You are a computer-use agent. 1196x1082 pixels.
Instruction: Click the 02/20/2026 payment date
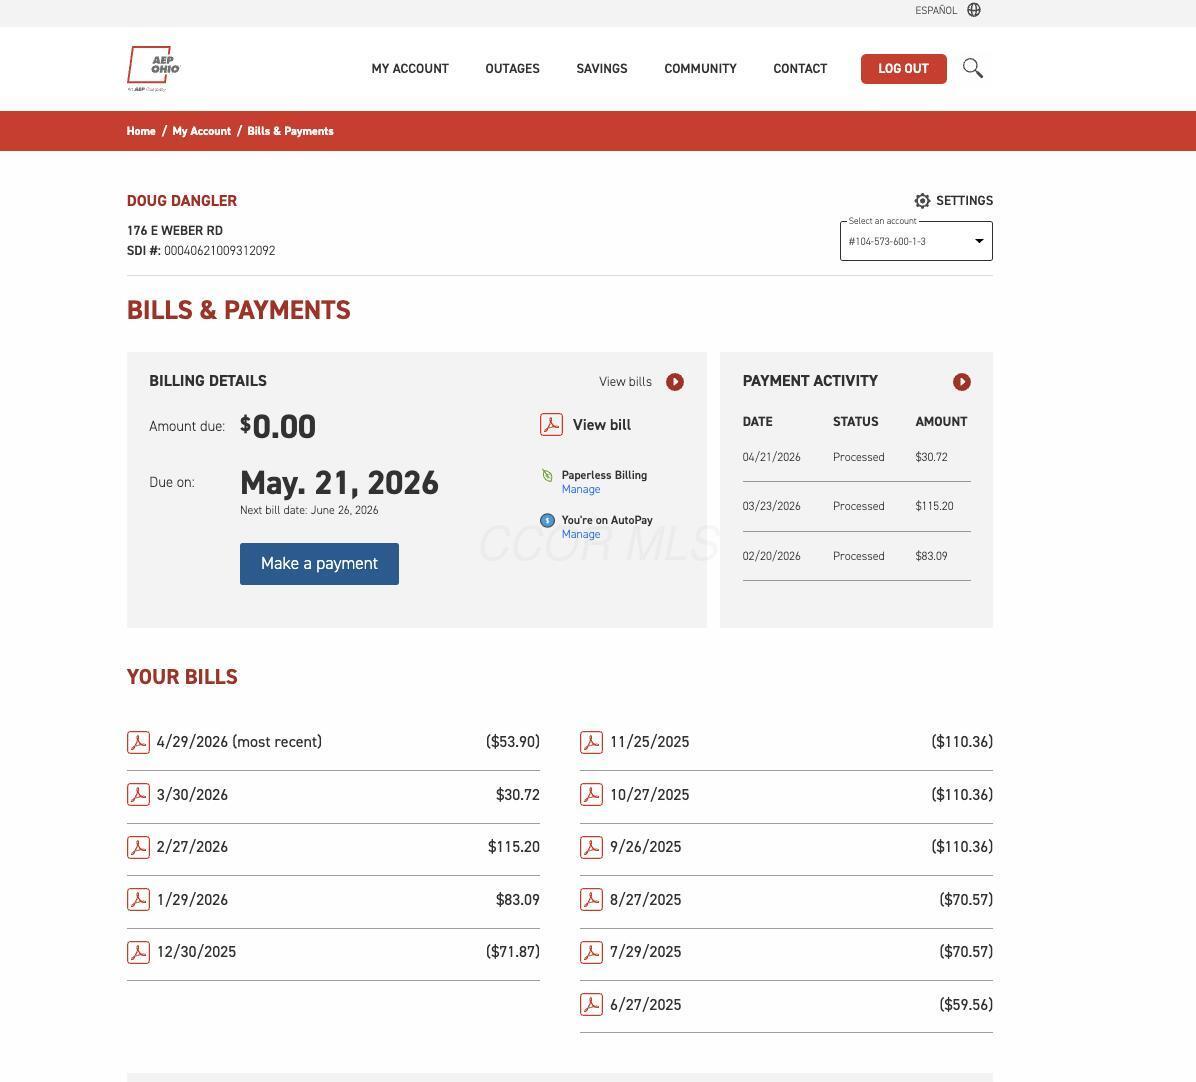pos(771,557)
